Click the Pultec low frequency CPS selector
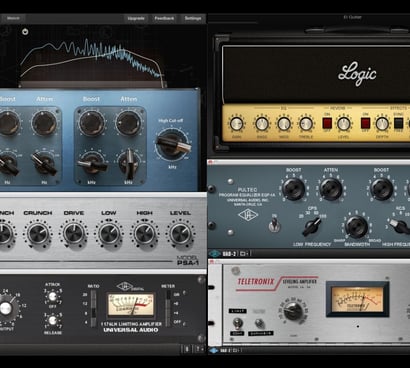Viewport: 410px width, 368px height. pyautogui.click(x=312, y=227)
